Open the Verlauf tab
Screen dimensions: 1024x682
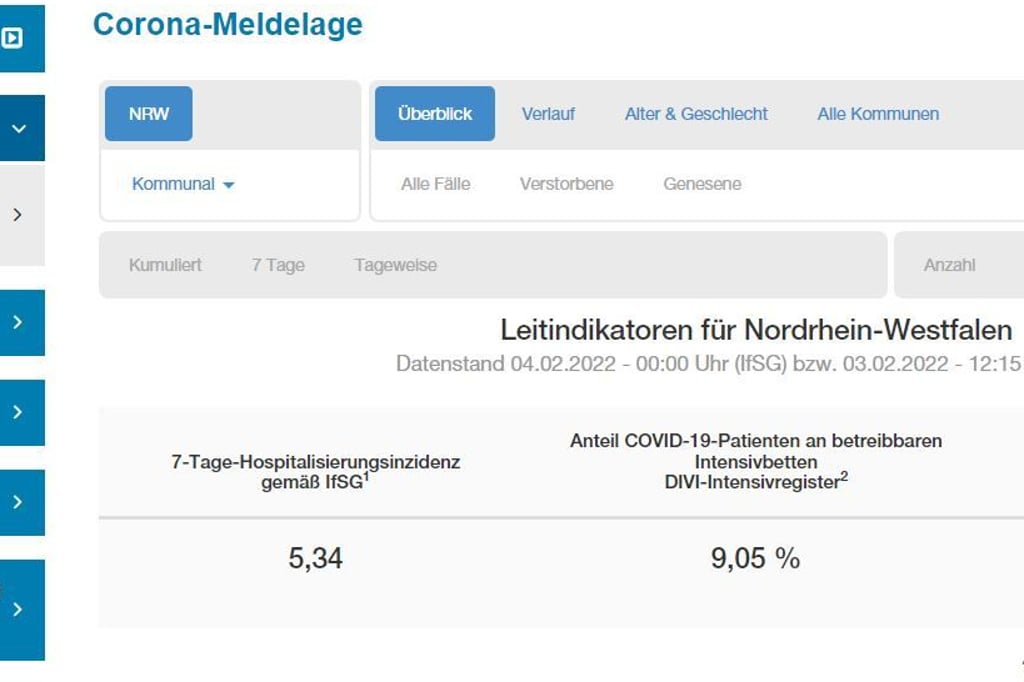pos(548,113)
